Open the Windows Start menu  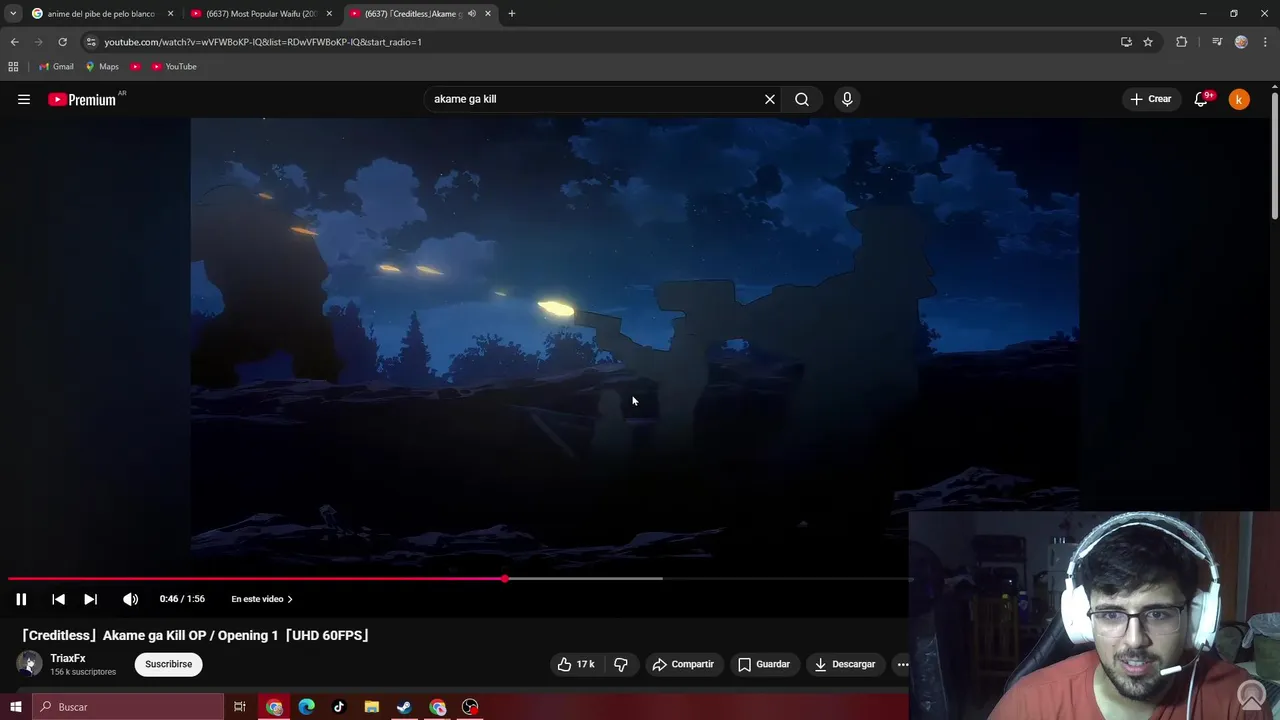point(15,707)
